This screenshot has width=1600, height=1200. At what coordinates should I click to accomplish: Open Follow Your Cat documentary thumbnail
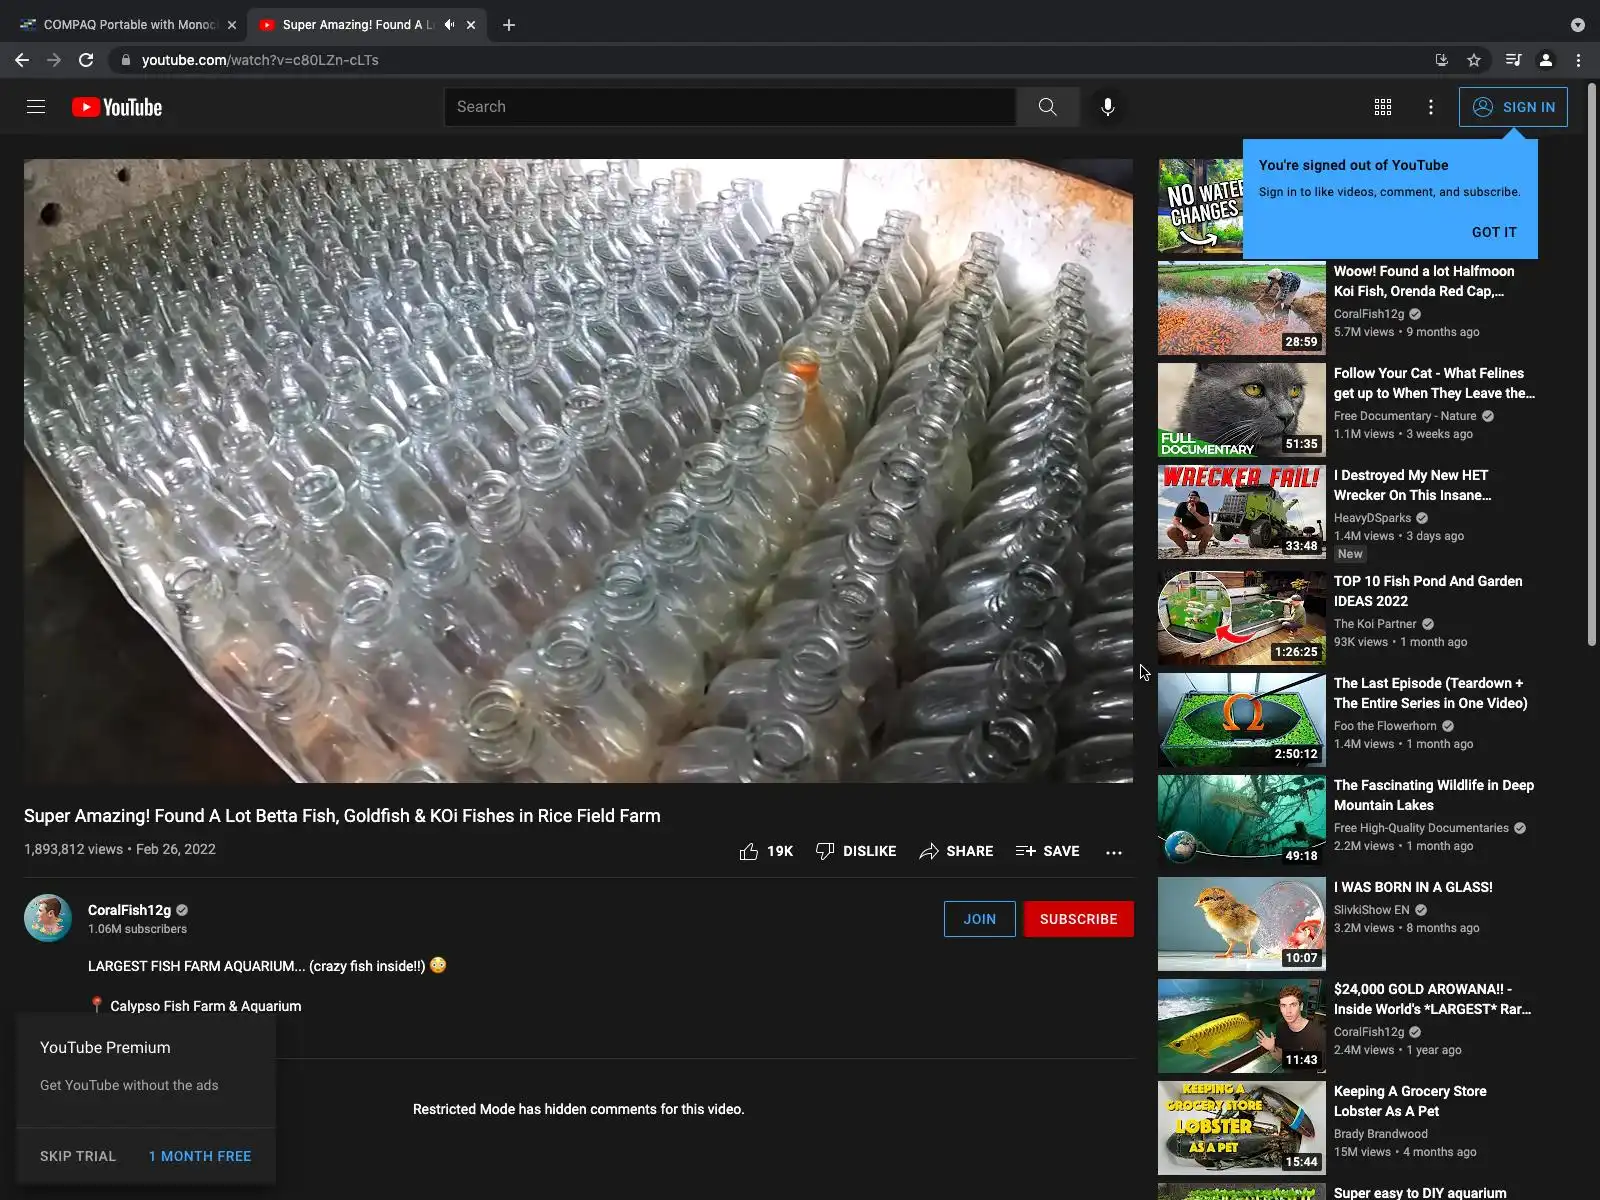pyautogui.click(x=1242, y=411)
